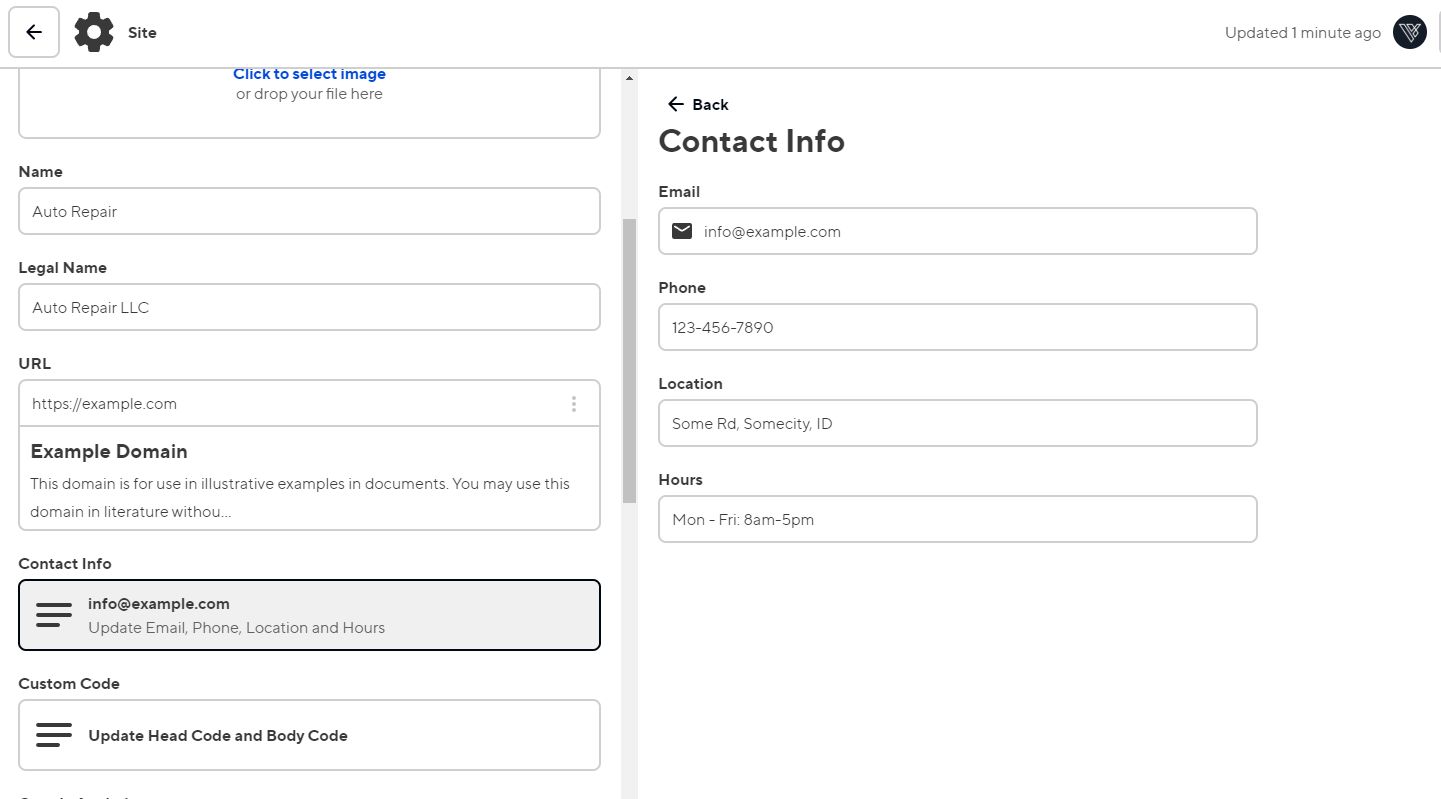Open the Example Domain link preview
This screenshot has height=799, width=1441.
point(309,480)
